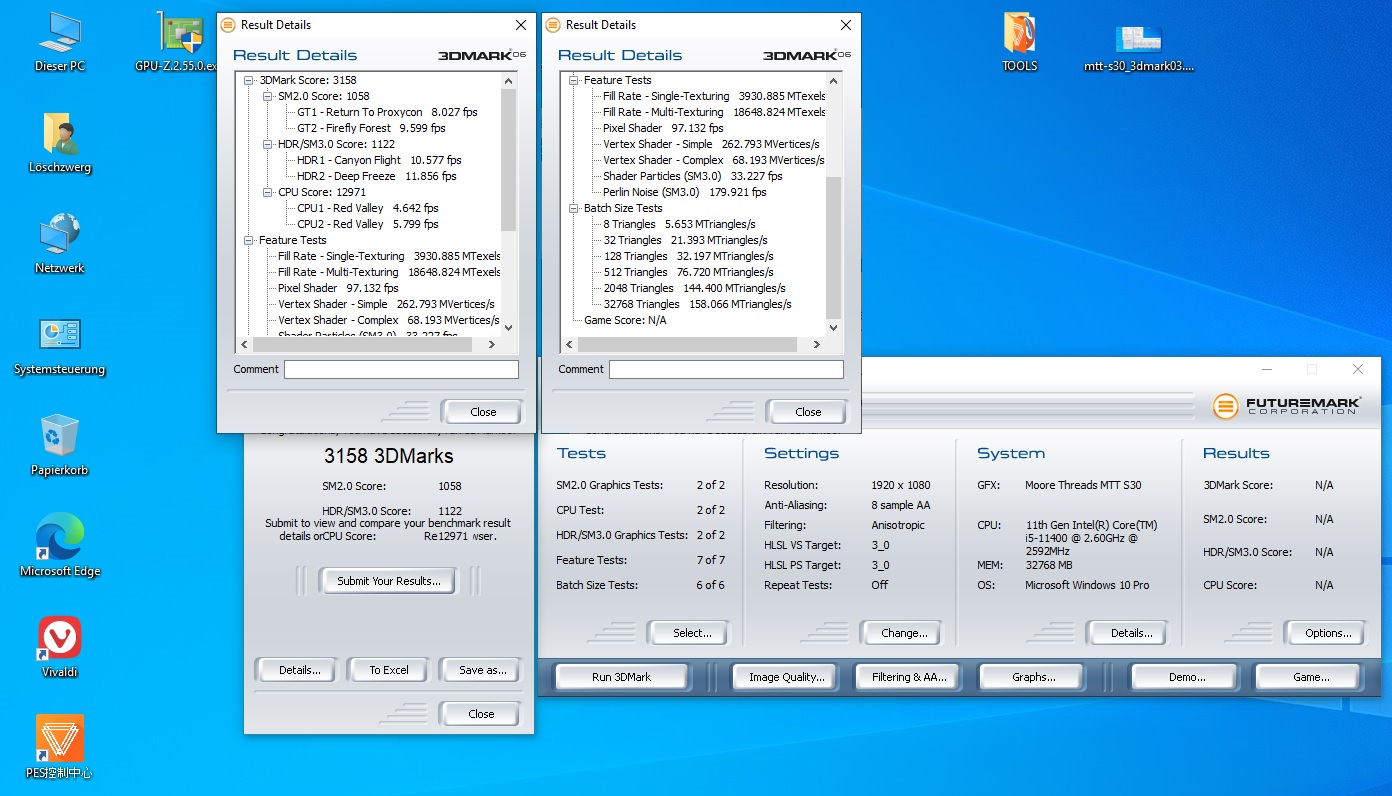
Task: Start benchmark with Run 3DMark button
Action: (621, 677)
